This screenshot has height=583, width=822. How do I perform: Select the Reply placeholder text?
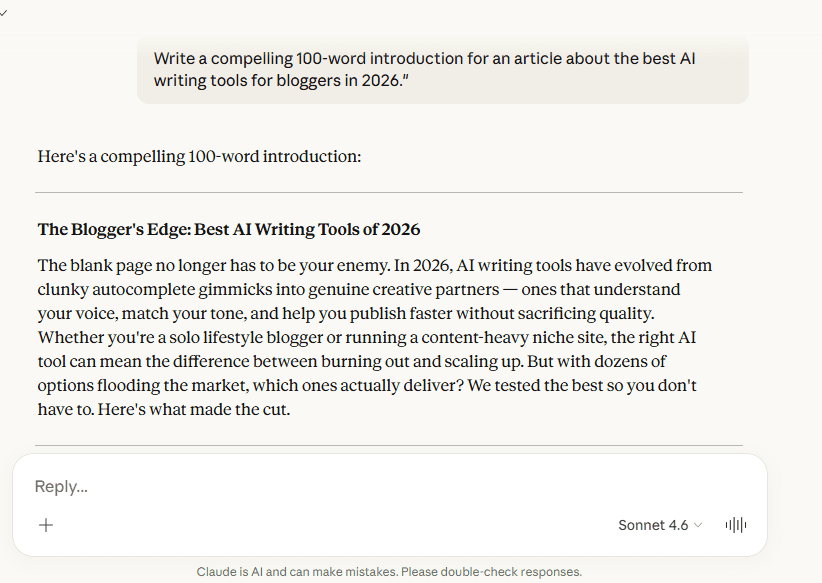(62, 486)
